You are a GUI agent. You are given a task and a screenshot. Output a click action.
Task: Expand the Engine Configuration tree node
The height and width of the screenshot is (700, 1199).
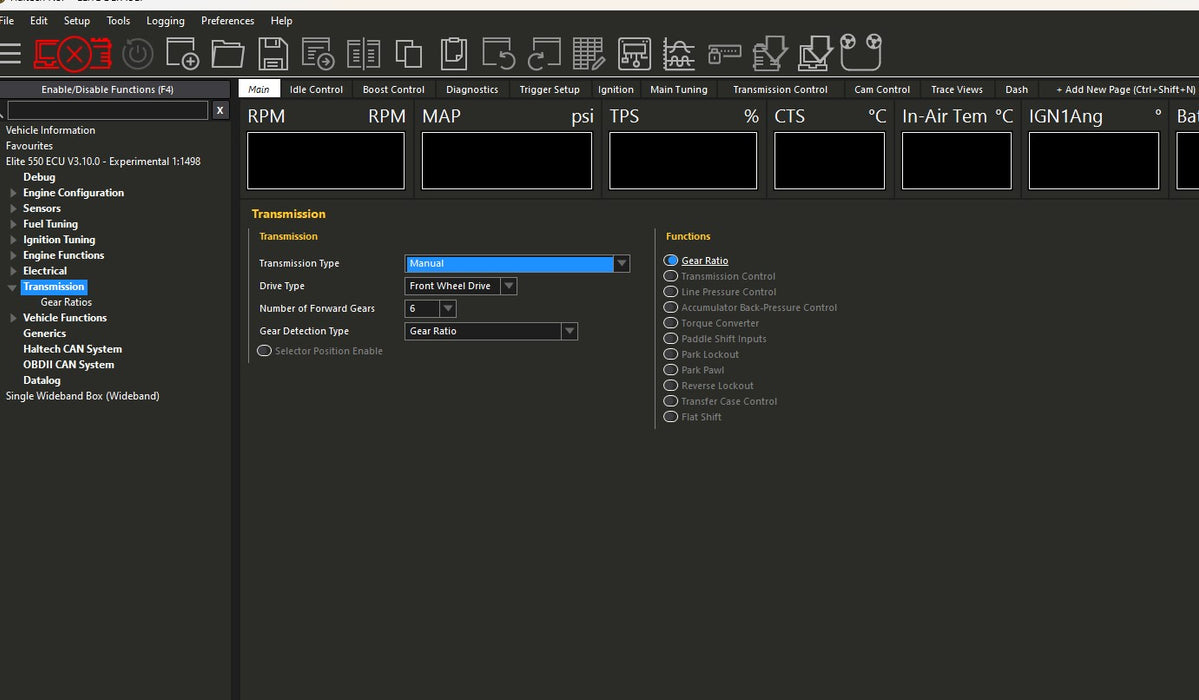tap(13, 193)
